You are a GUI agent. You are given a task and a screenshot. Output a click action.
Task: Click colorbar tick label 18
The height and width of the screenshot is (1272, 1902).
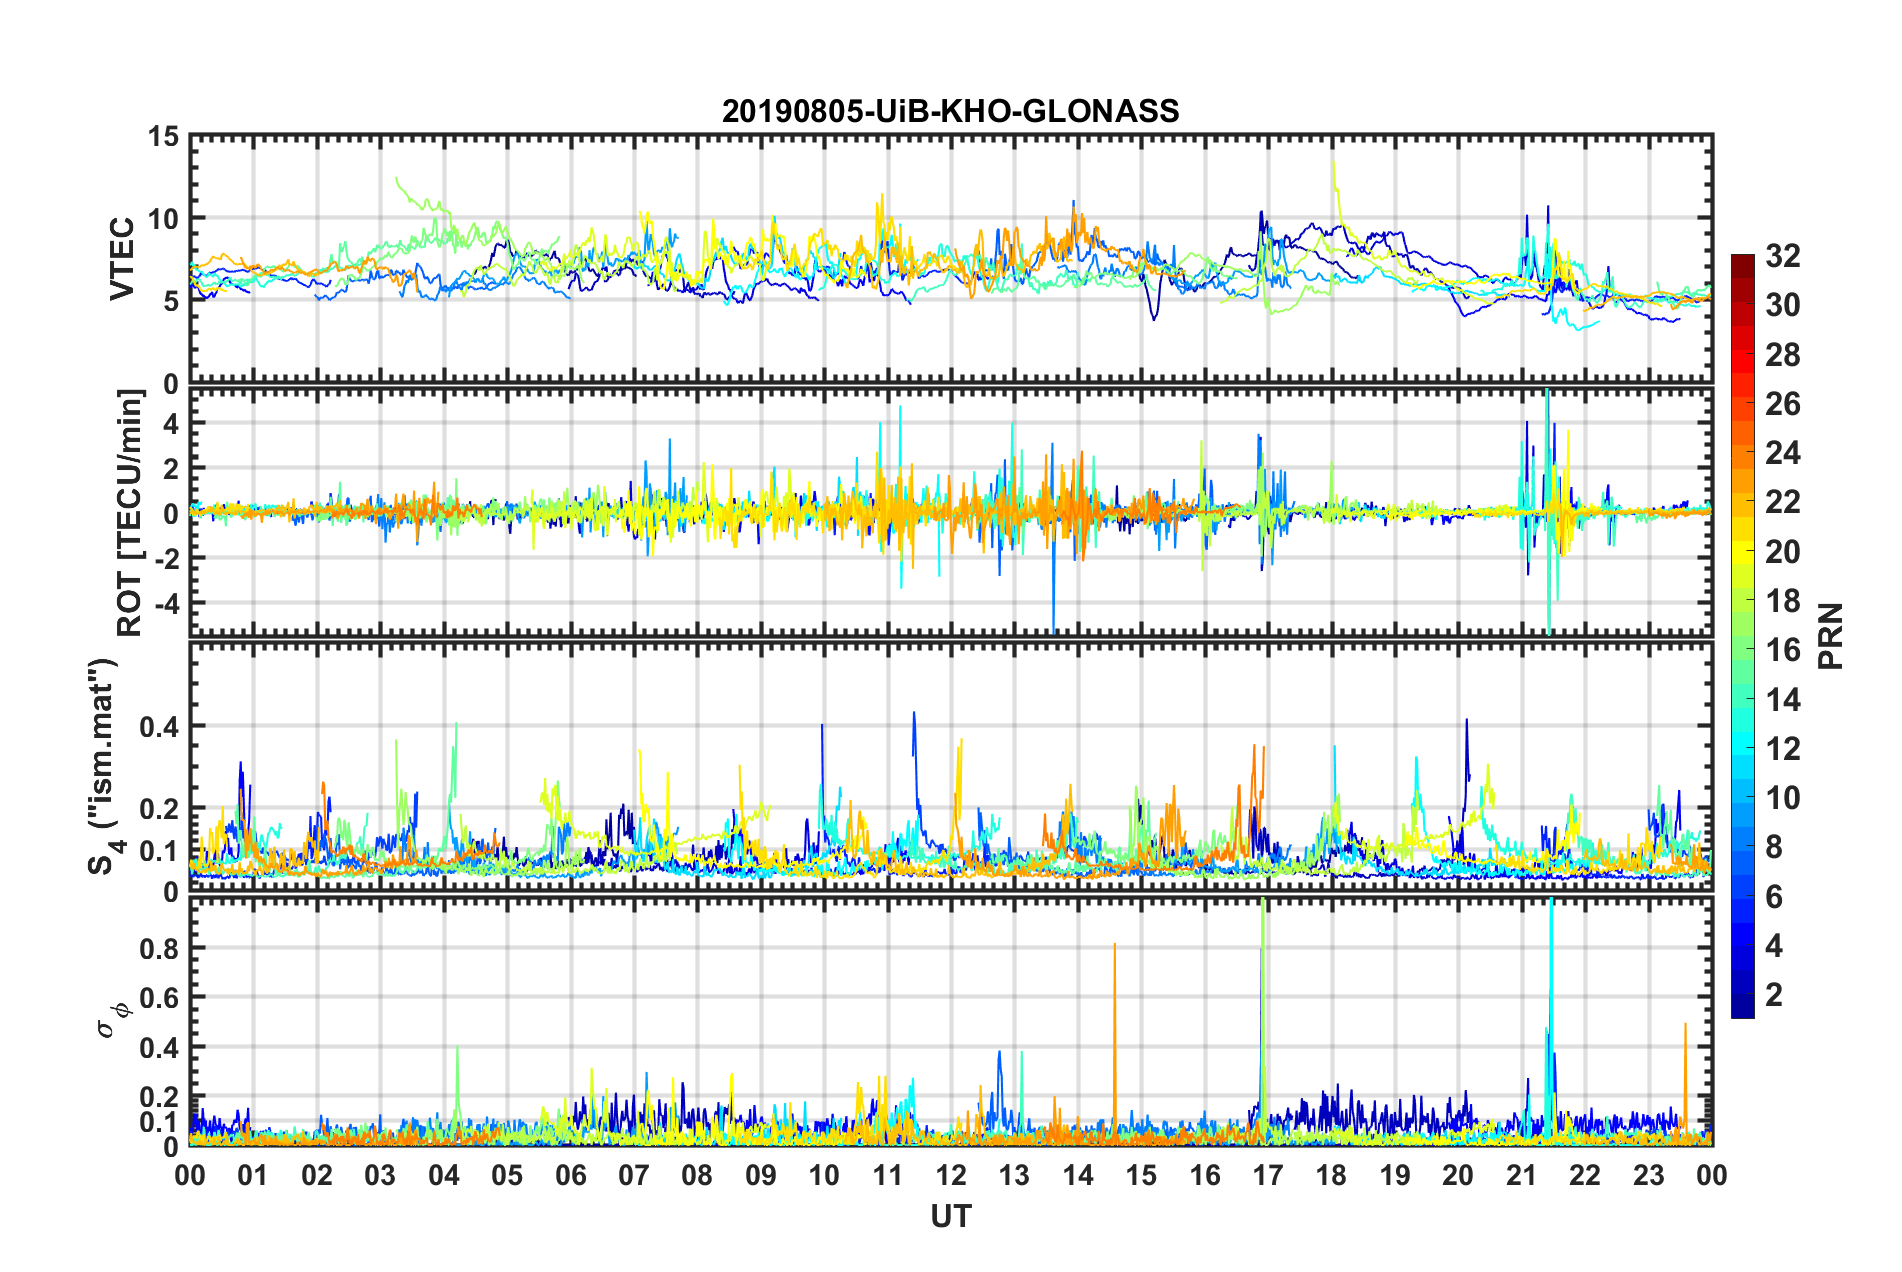click(x=1782, y=601)
